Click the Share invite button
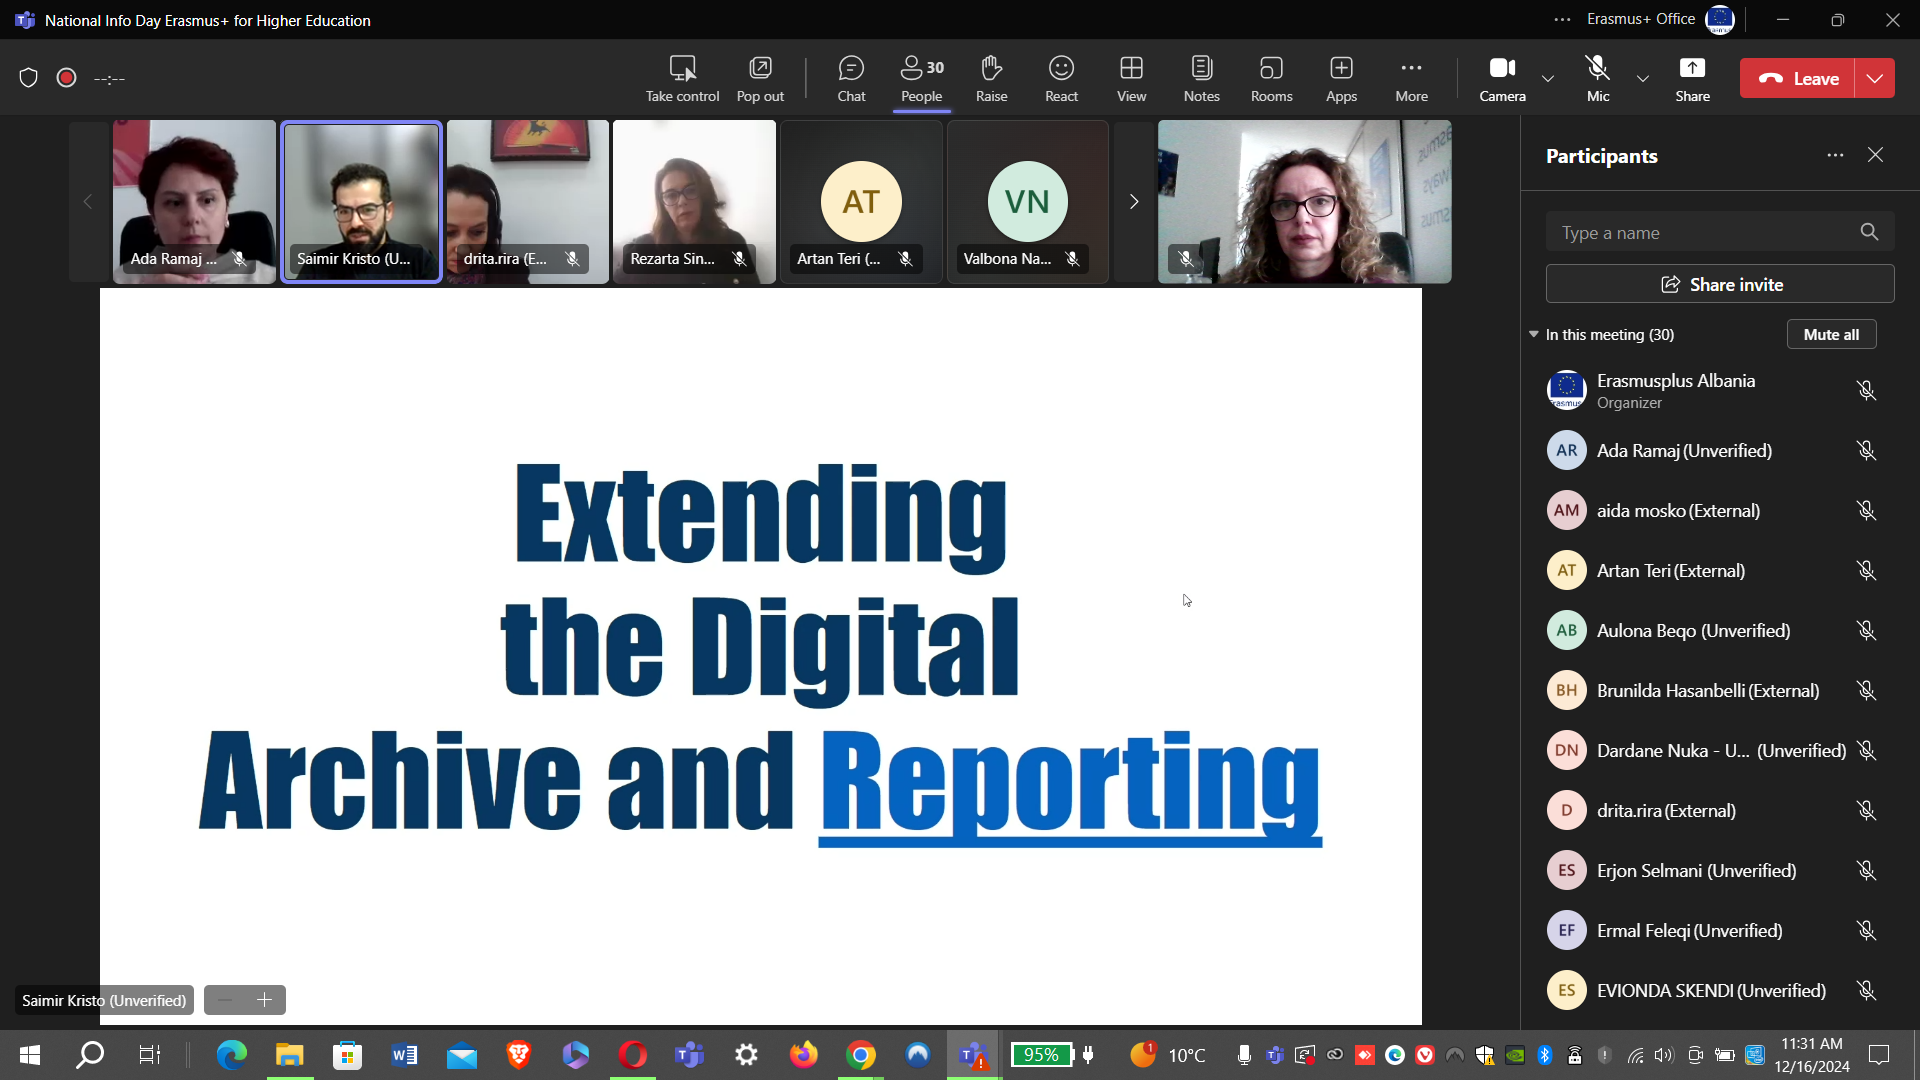Screen dimensions: 1920x1080 (x=1720, y=284)
